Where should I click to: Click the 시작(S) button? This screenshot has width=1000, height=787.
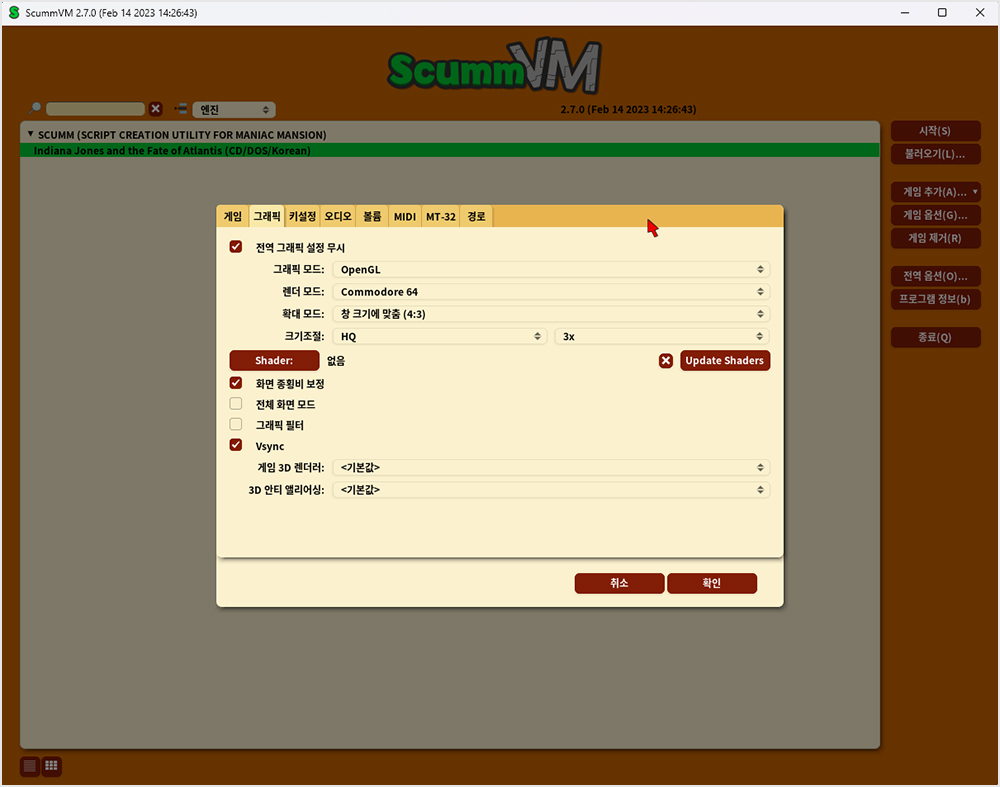pyautogui.click(x=935, y=131)
